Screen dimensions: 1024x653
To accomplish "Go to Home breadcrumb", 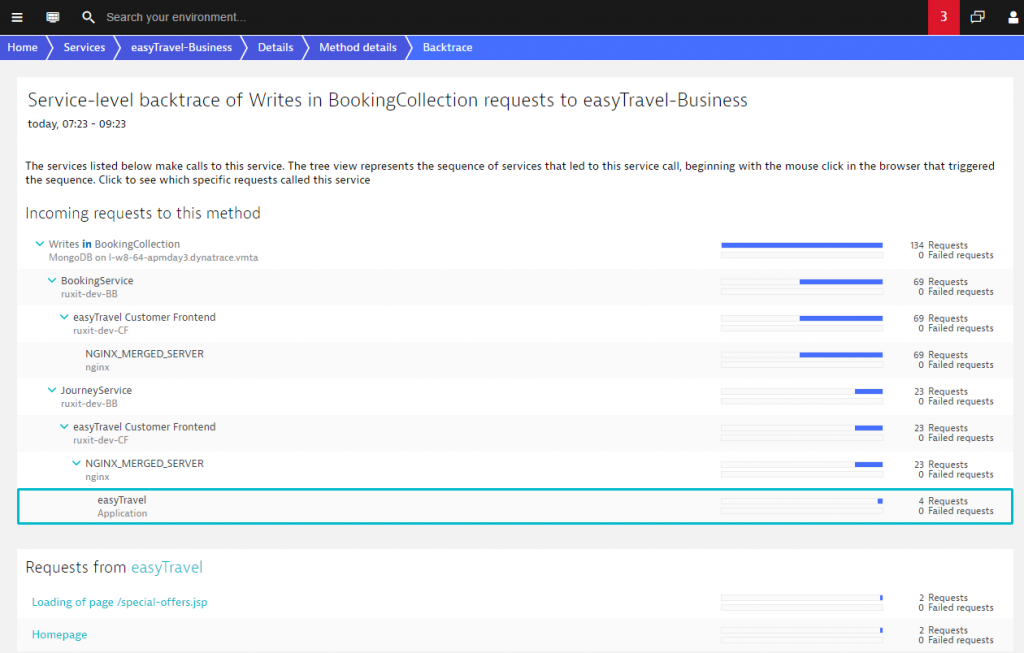I will click(23, 47).
